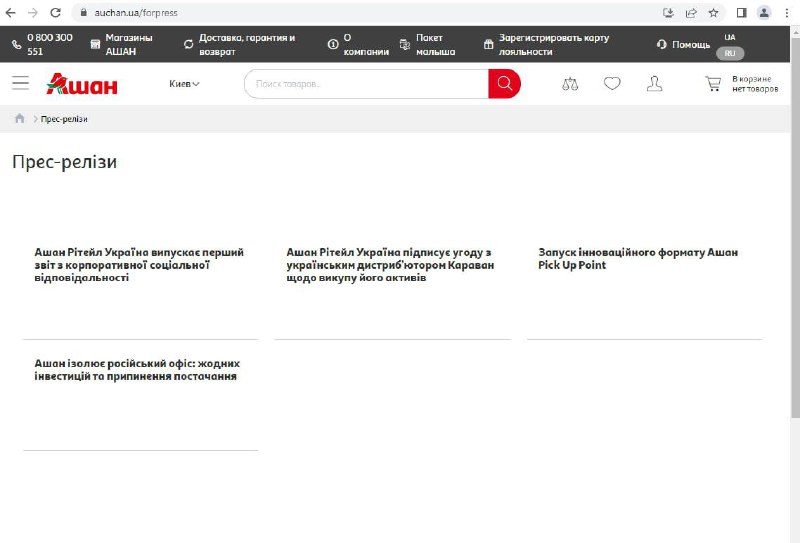Open the hamburger menu
This screenshot has width=800, height=543.
[x=20, y=83]
